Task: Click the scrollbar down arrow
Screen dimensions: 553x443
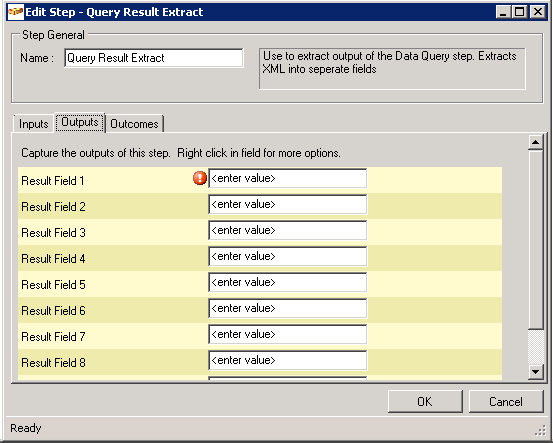Action: point(535,371)
